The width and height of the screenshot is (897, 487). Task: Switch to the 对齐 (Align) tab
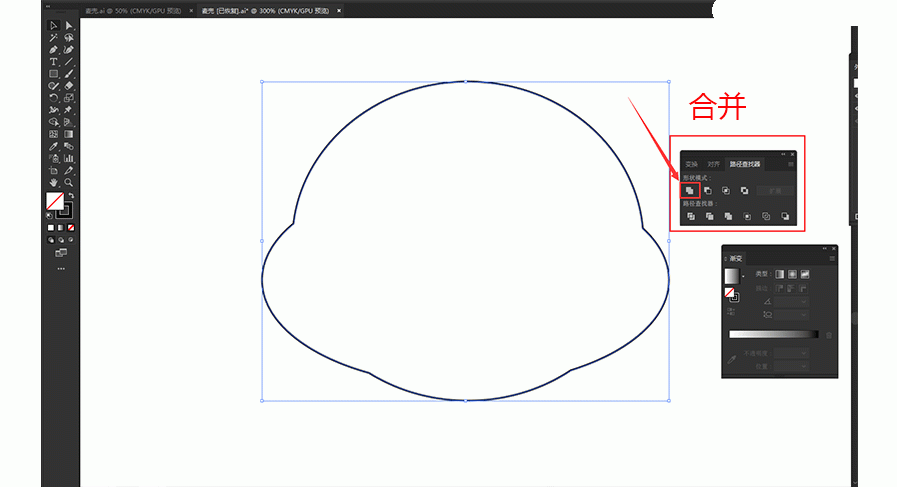pos(713,164)
